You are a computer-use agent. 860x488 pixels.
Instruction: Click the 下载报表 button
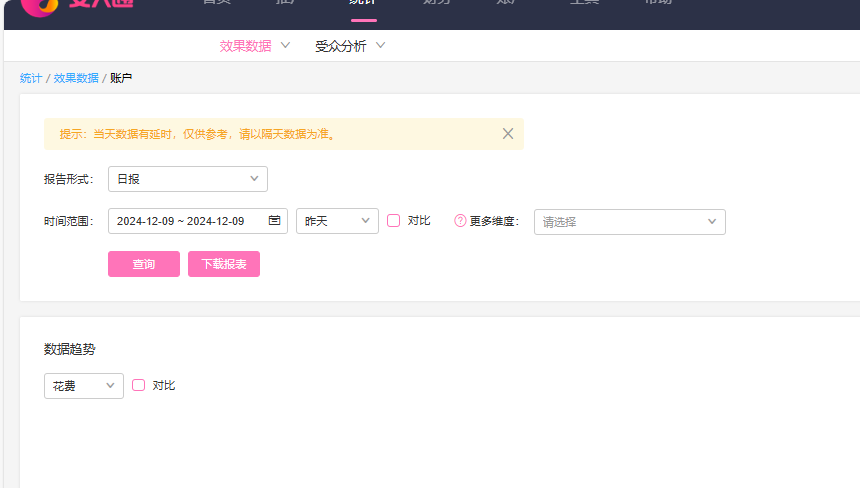[x=224, y=264]
